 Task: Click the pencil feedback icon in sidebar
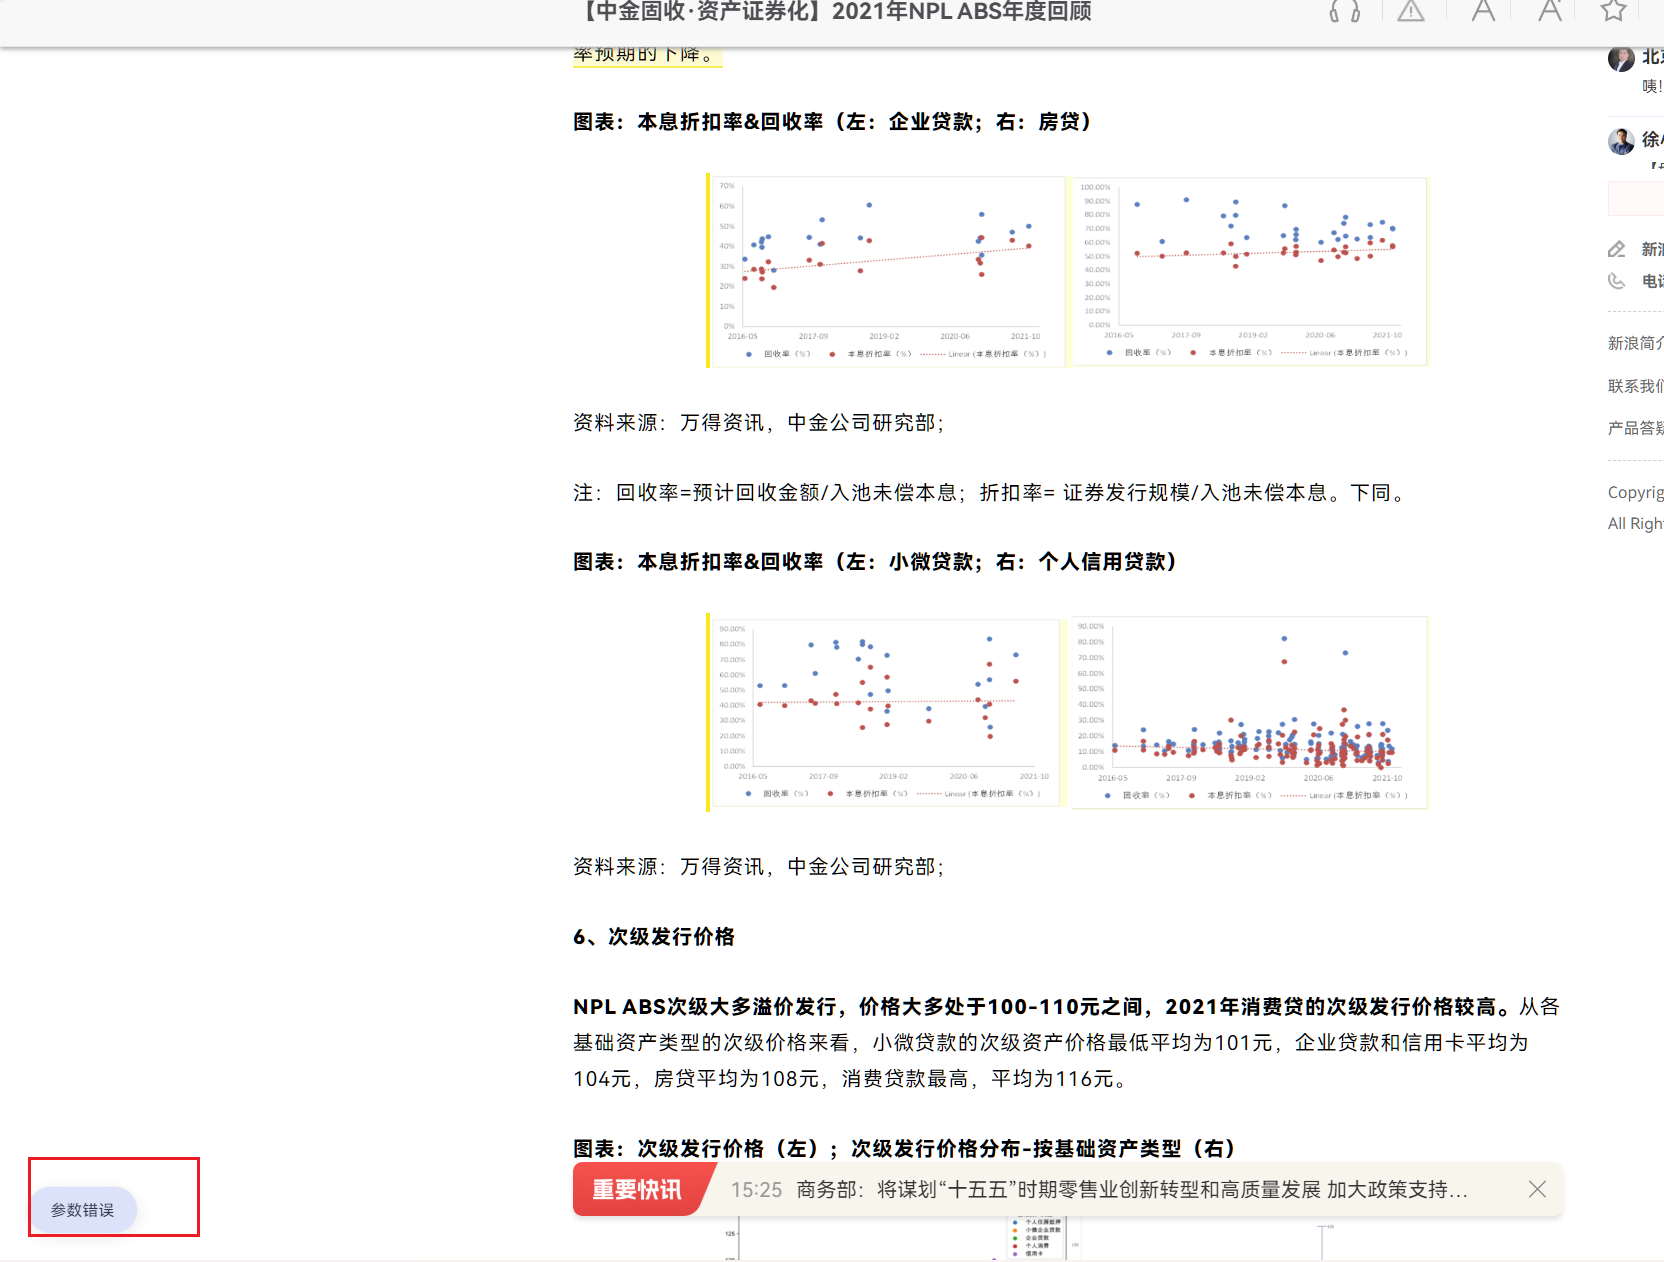(x=1617, y=249)
